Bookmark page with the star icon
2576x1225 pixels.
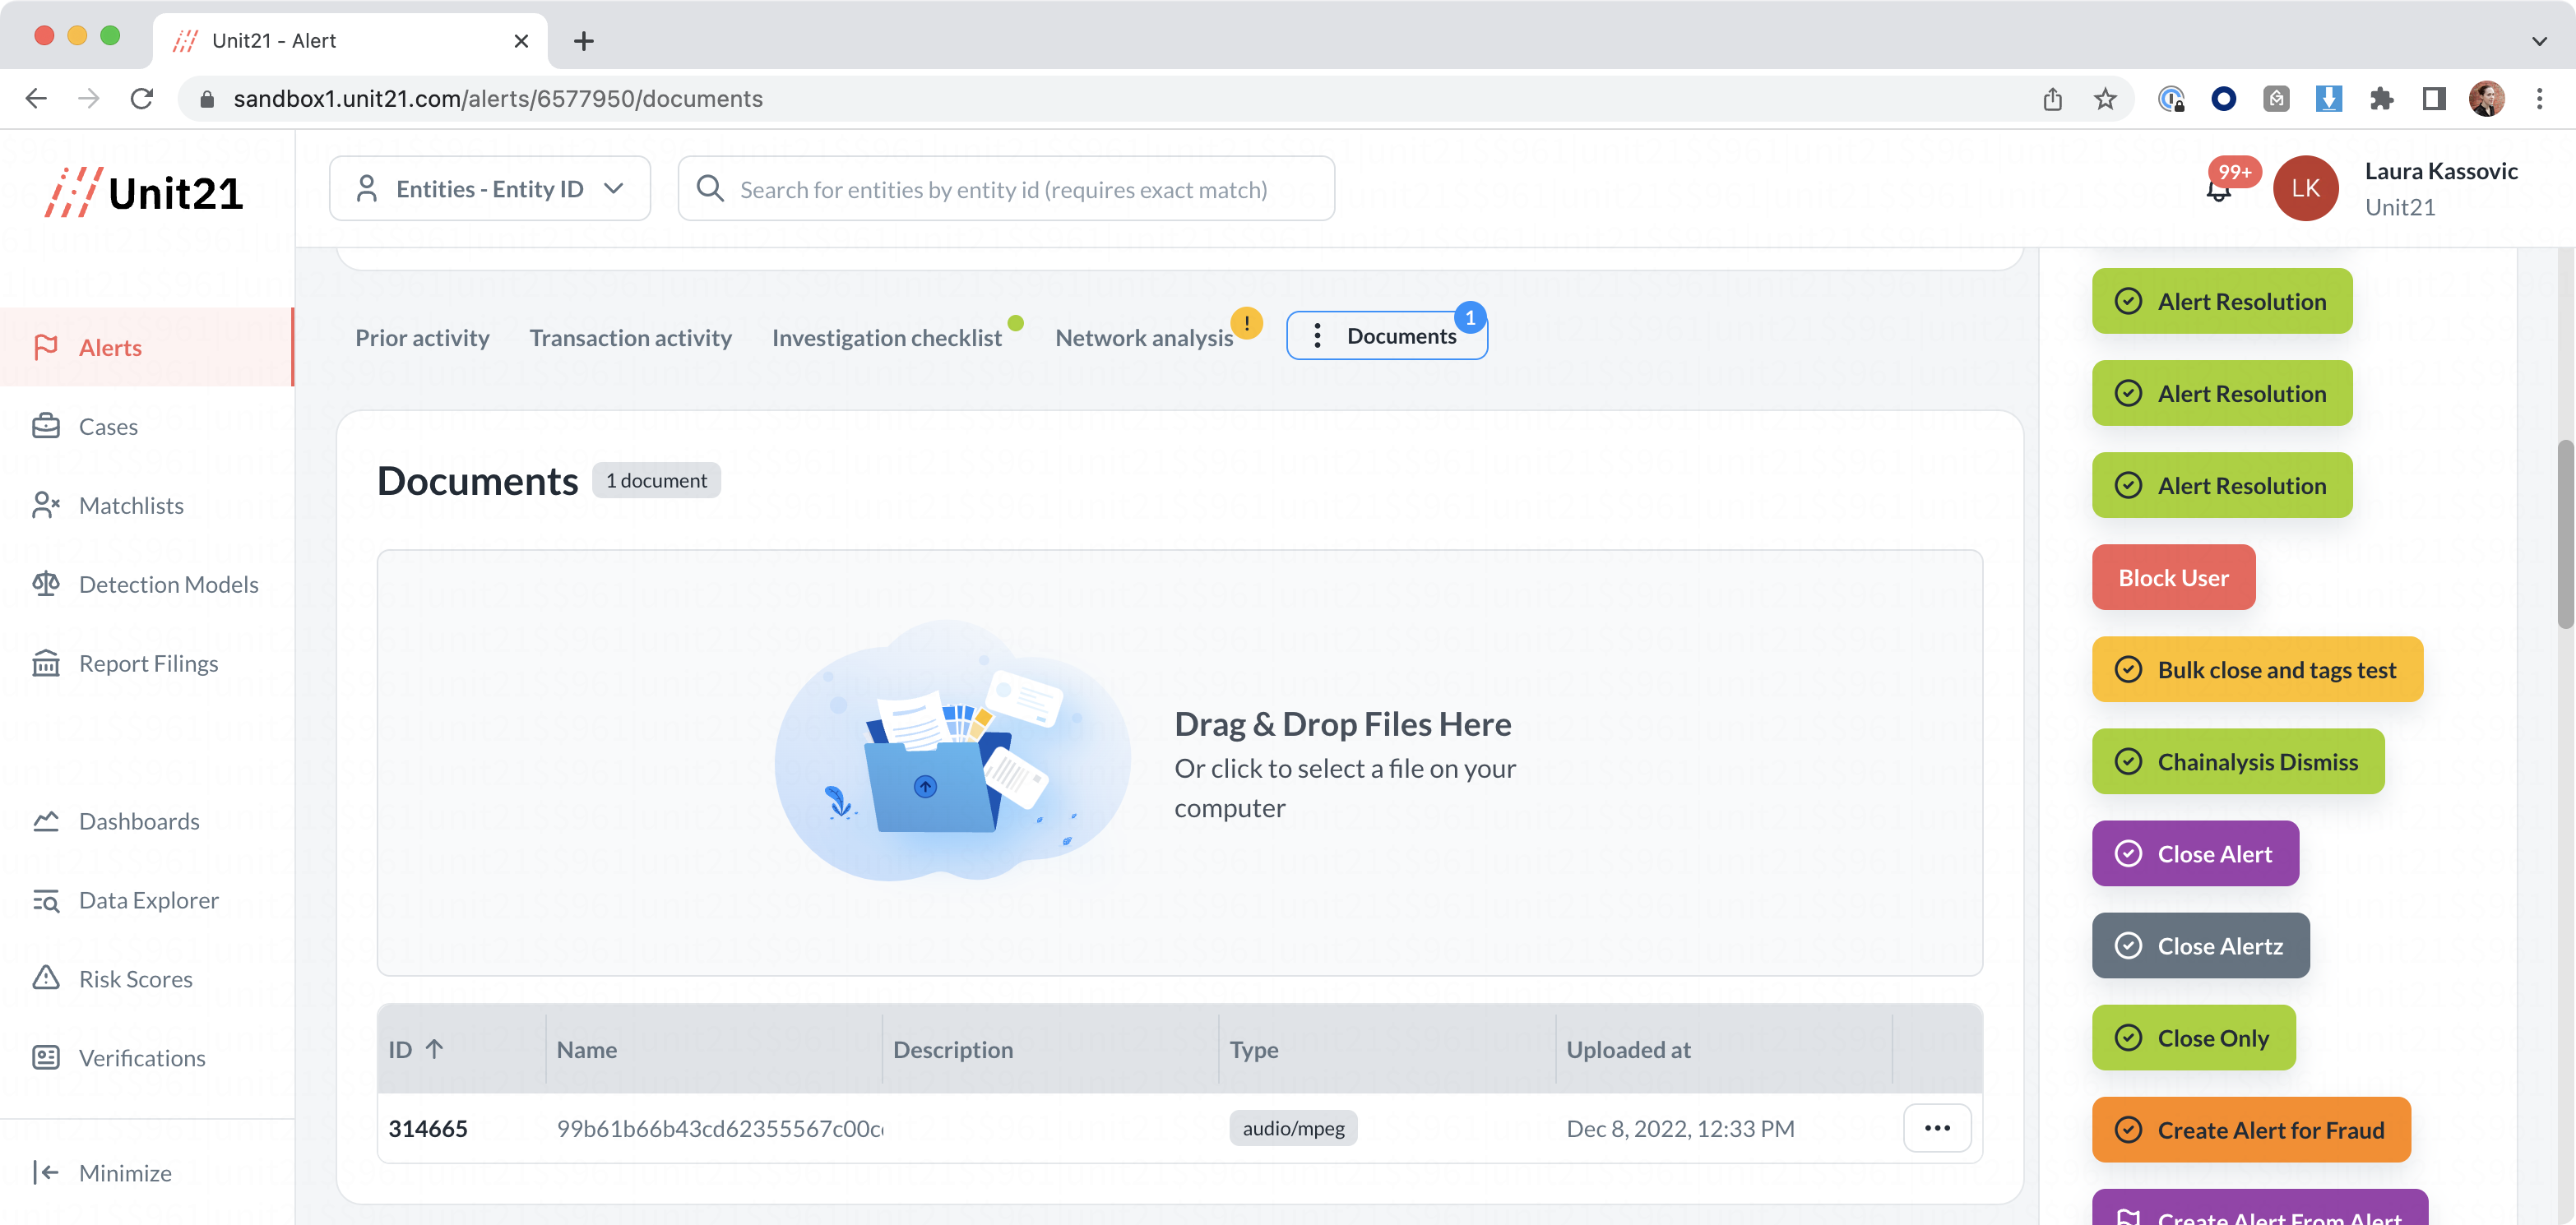point(2105,98)
